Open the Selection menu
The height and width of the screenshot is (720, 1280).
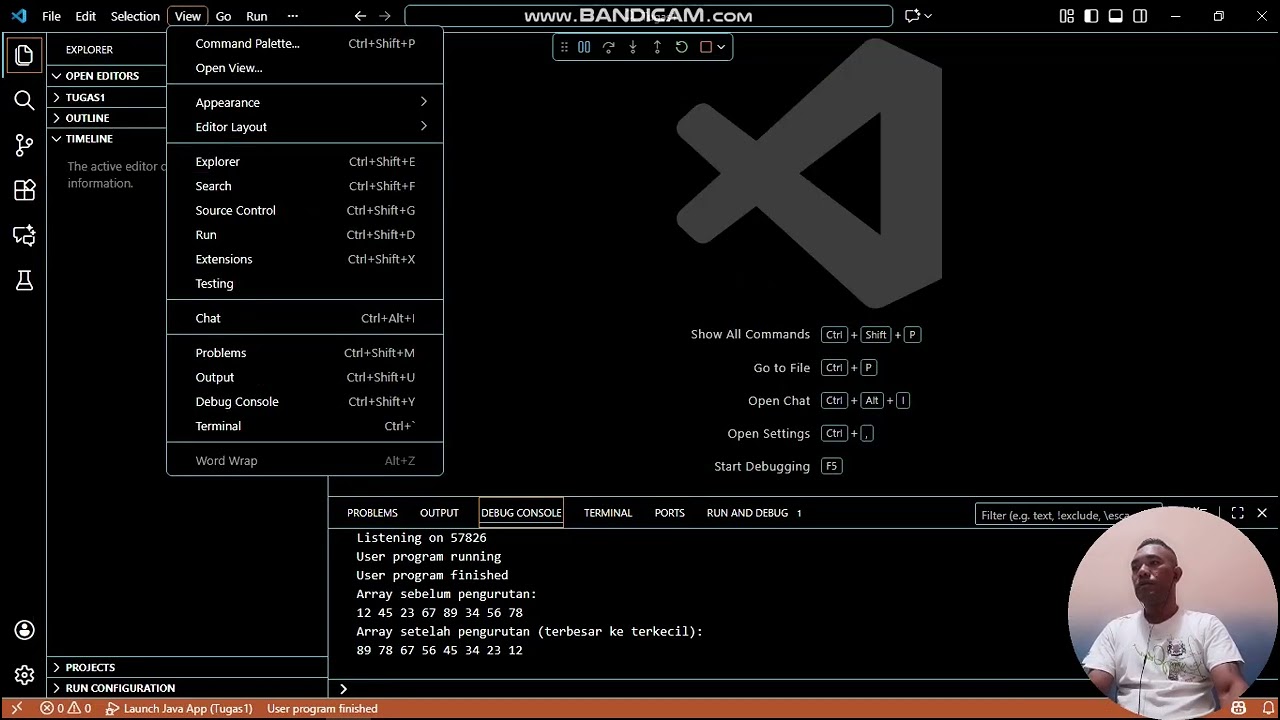[x=135, y=16]
